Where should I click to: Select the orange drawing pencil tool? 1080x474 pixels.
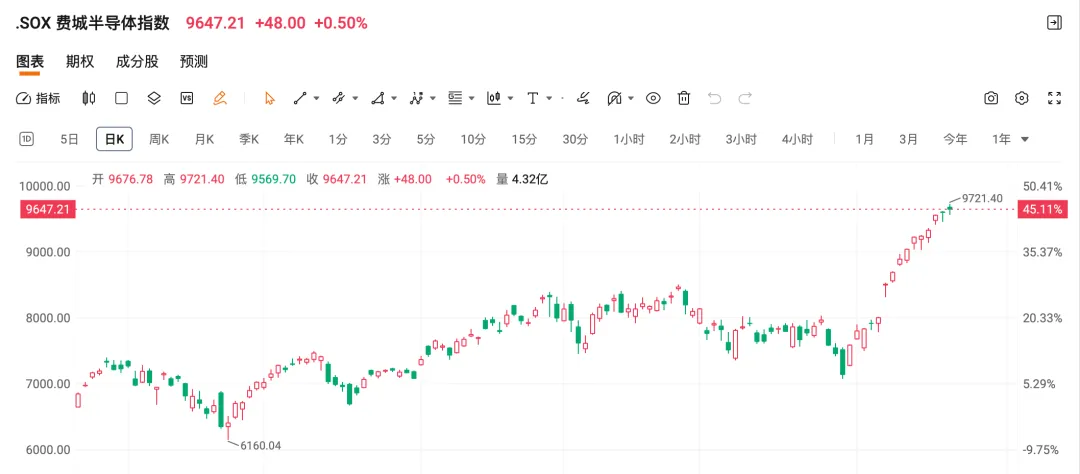[220, 98]
